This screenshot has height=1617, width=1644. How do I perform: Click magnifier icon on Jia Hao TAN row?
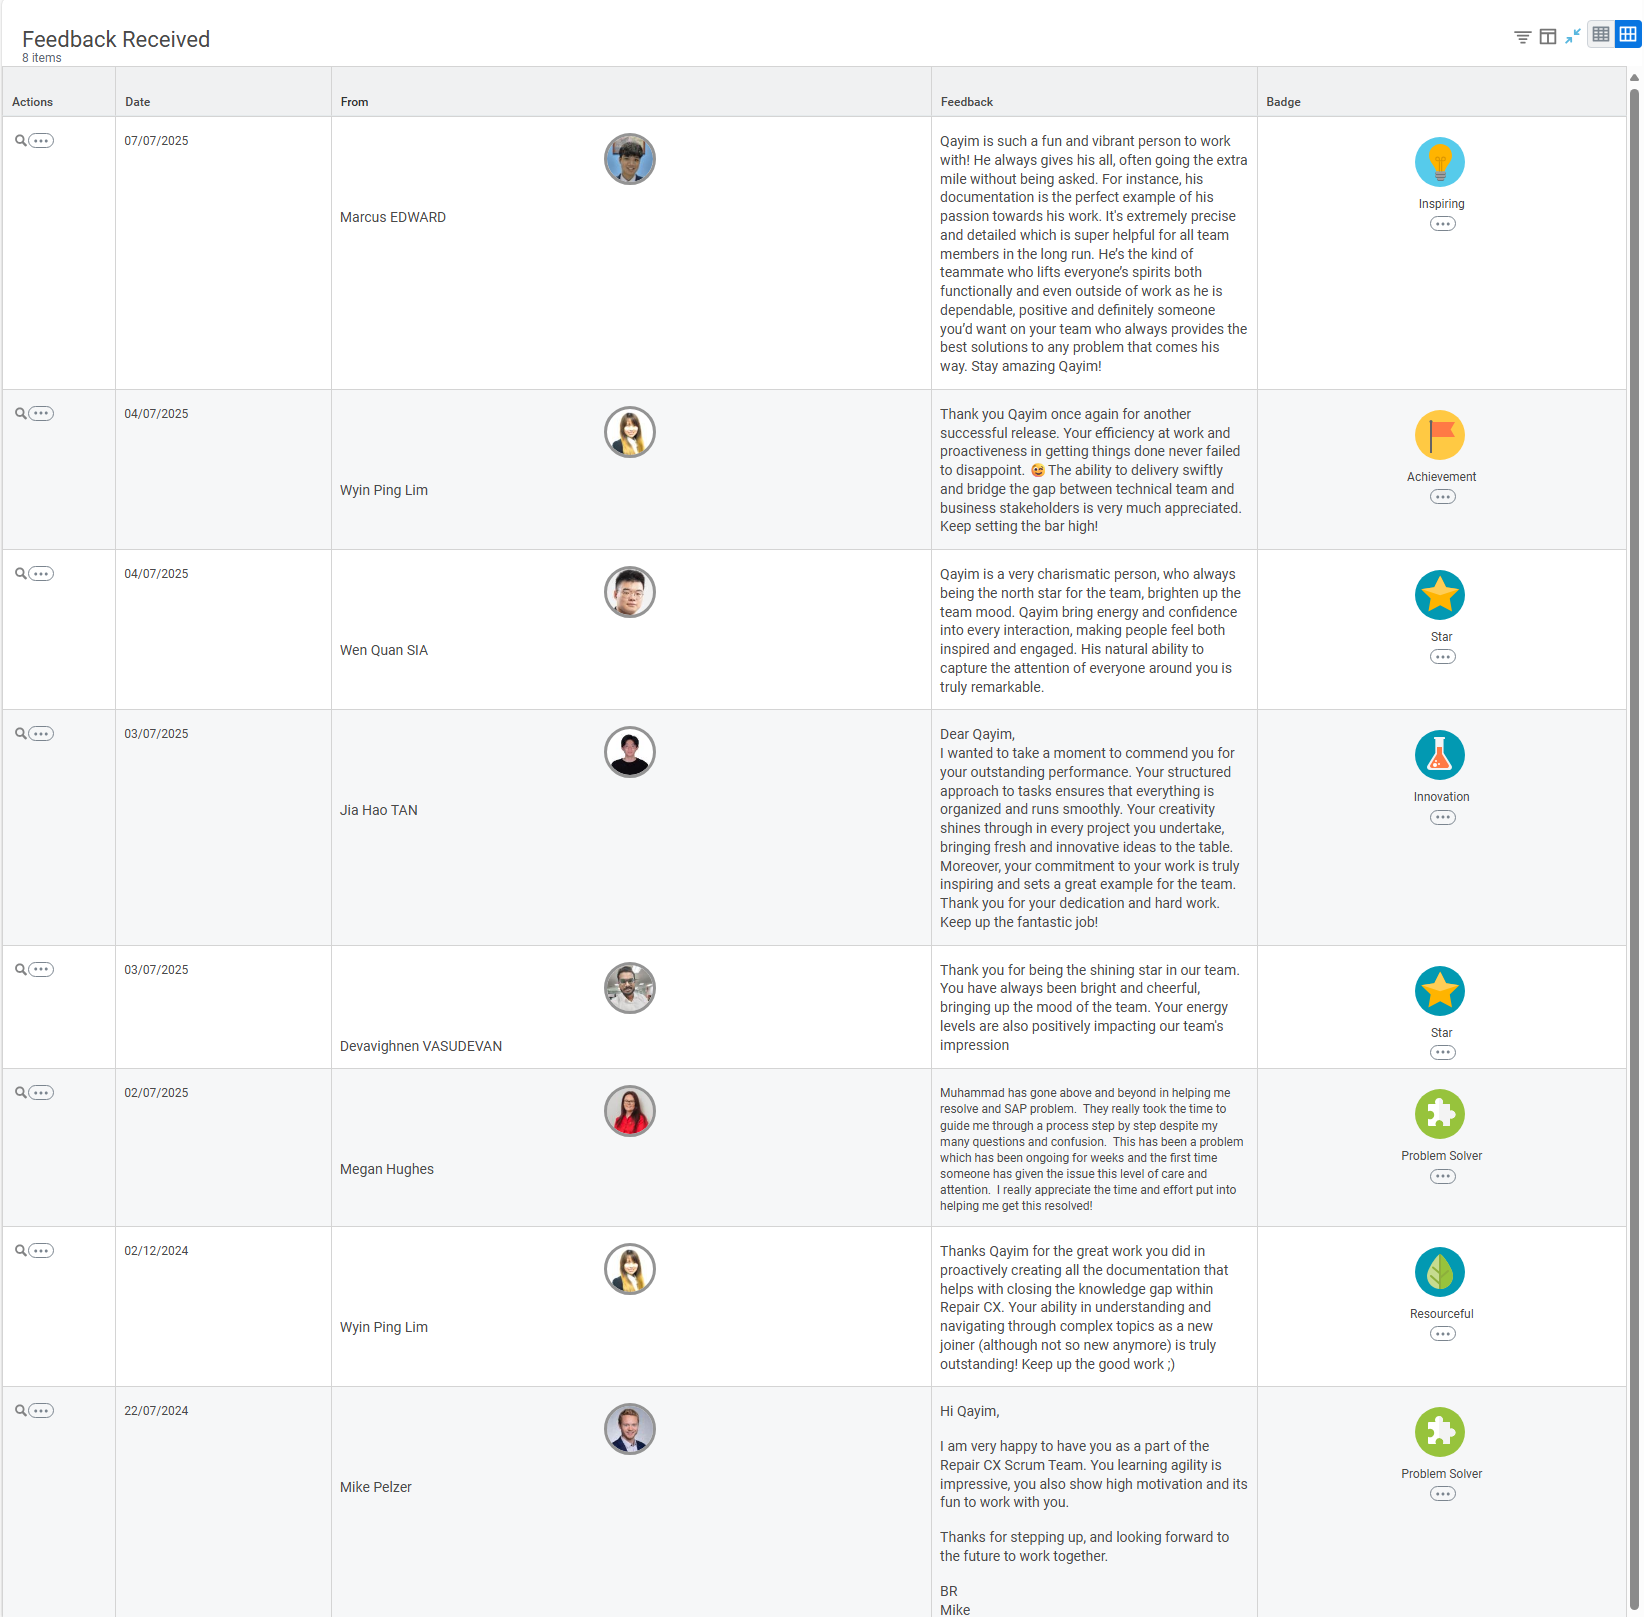coord(20,734)
